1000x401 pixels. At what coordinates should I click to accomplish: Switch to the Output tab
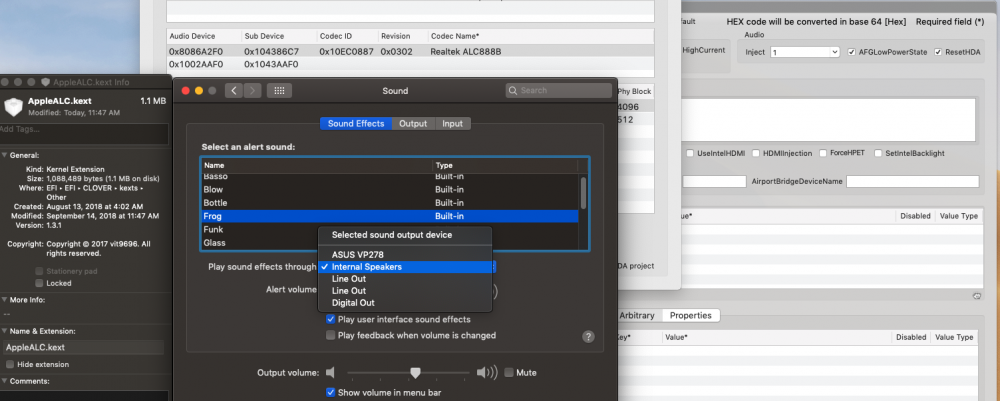413,124
